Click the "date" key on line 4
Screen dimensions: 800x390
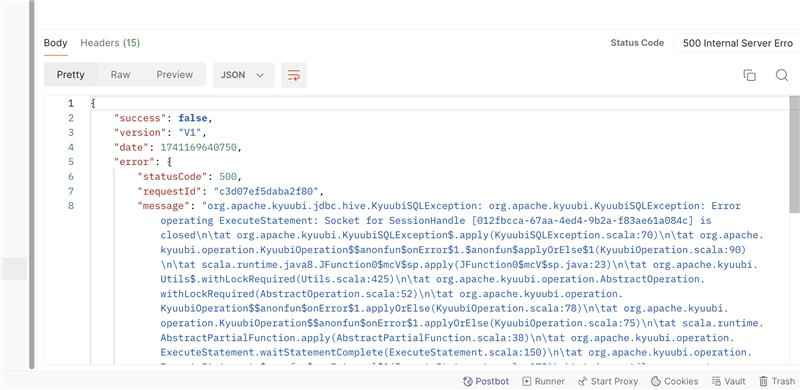[x=130, y=148]
